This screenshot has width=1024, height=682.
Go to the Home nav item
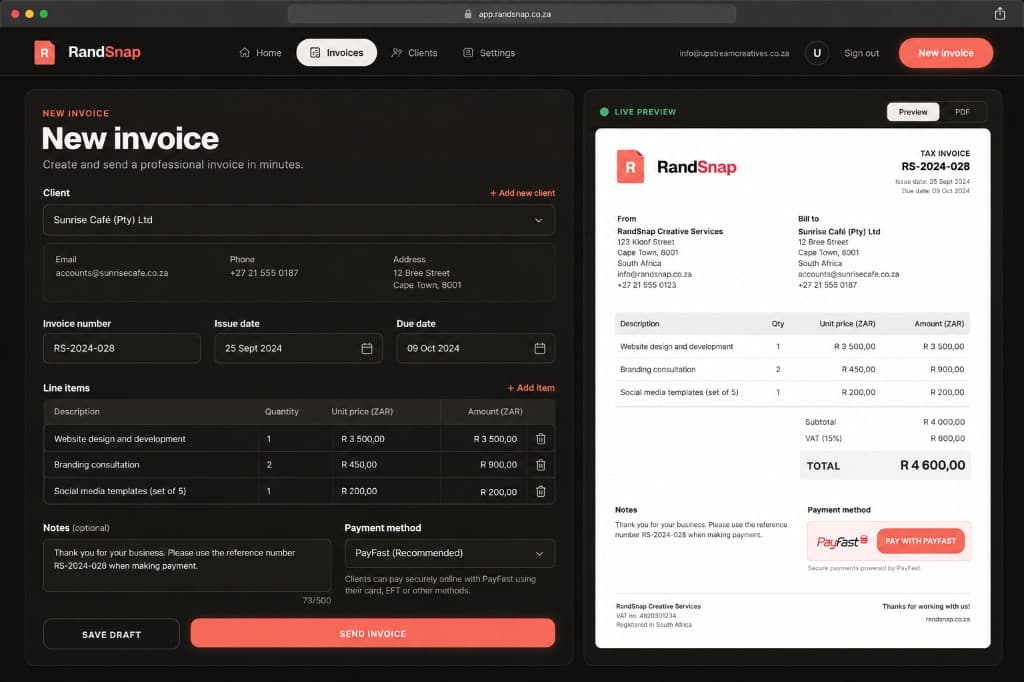(261, 53)
